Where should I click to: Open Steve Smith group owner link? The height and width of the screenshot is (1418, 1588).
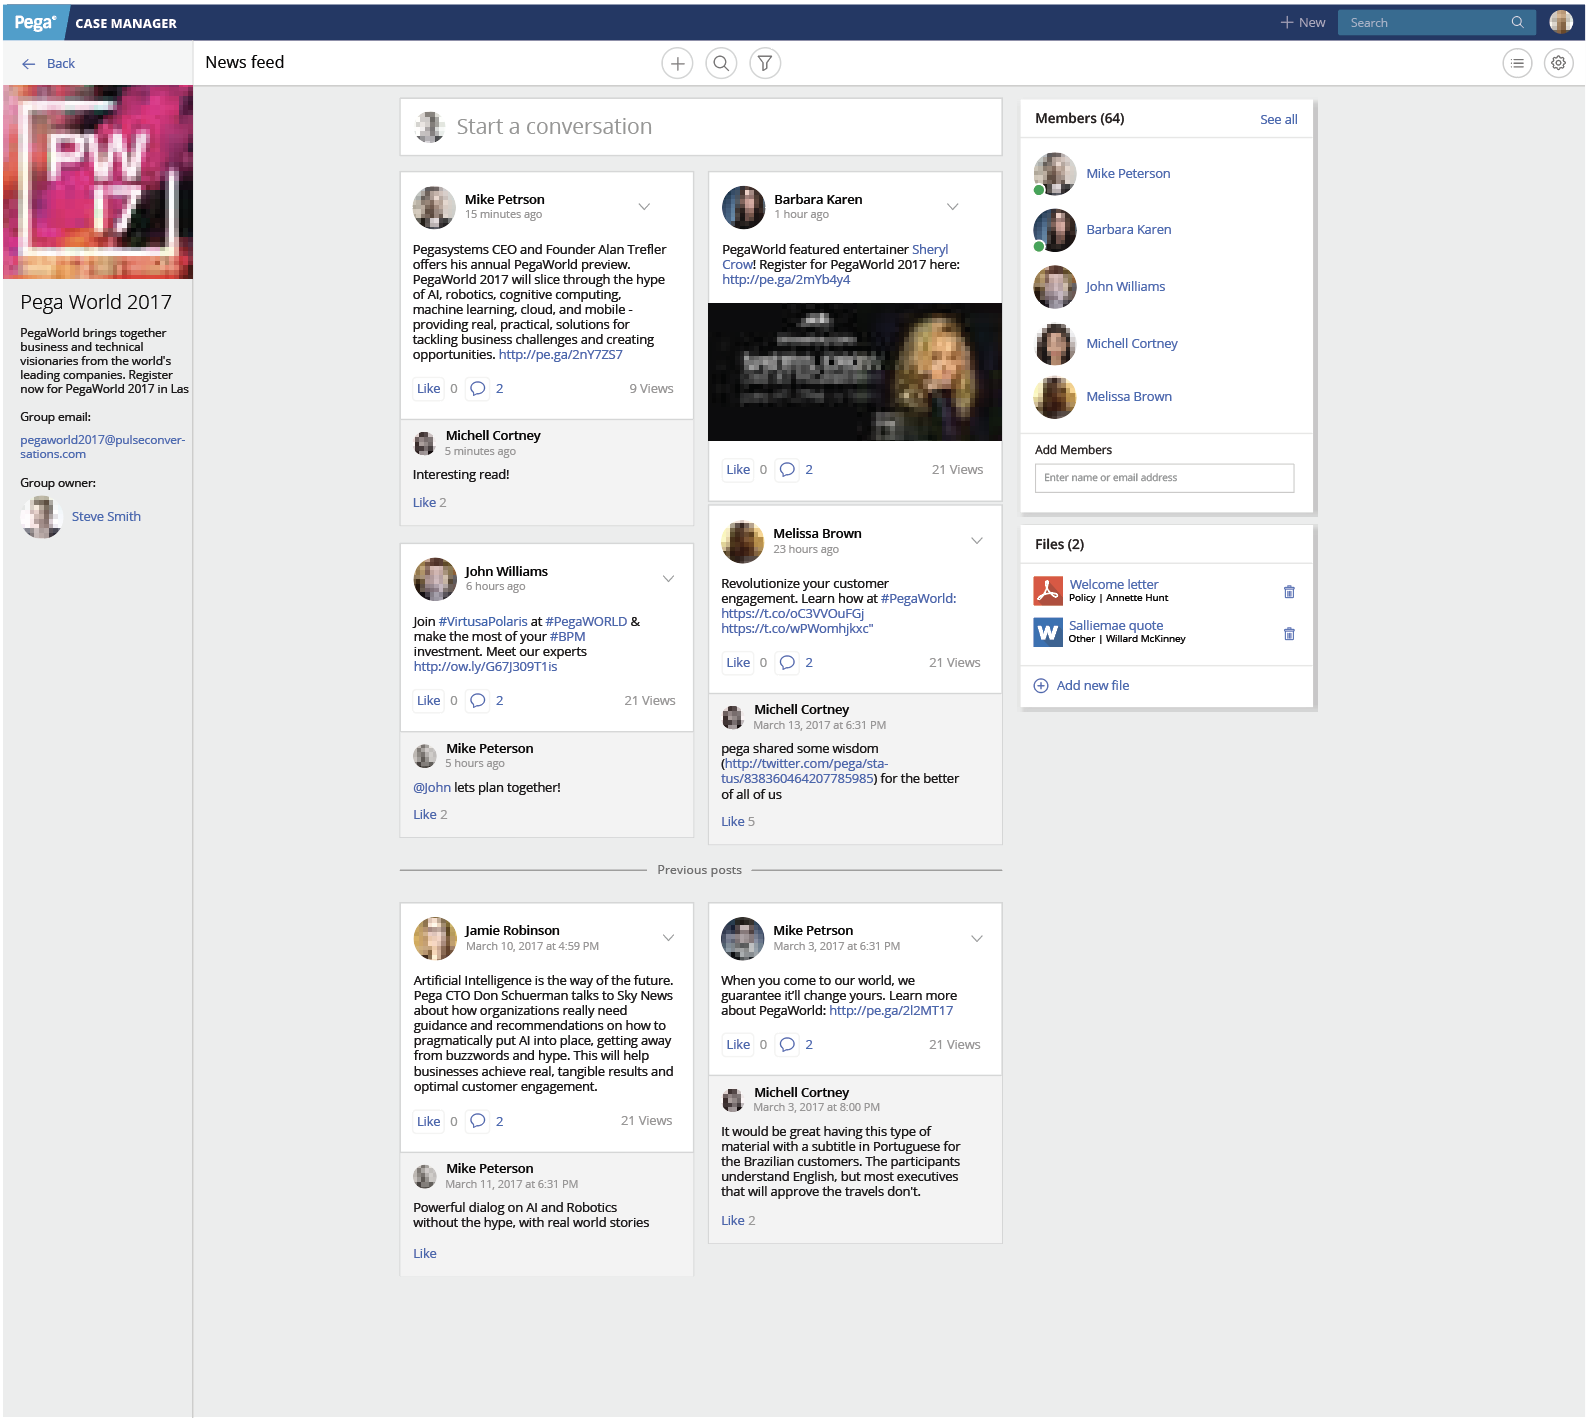tap(106, 517)
